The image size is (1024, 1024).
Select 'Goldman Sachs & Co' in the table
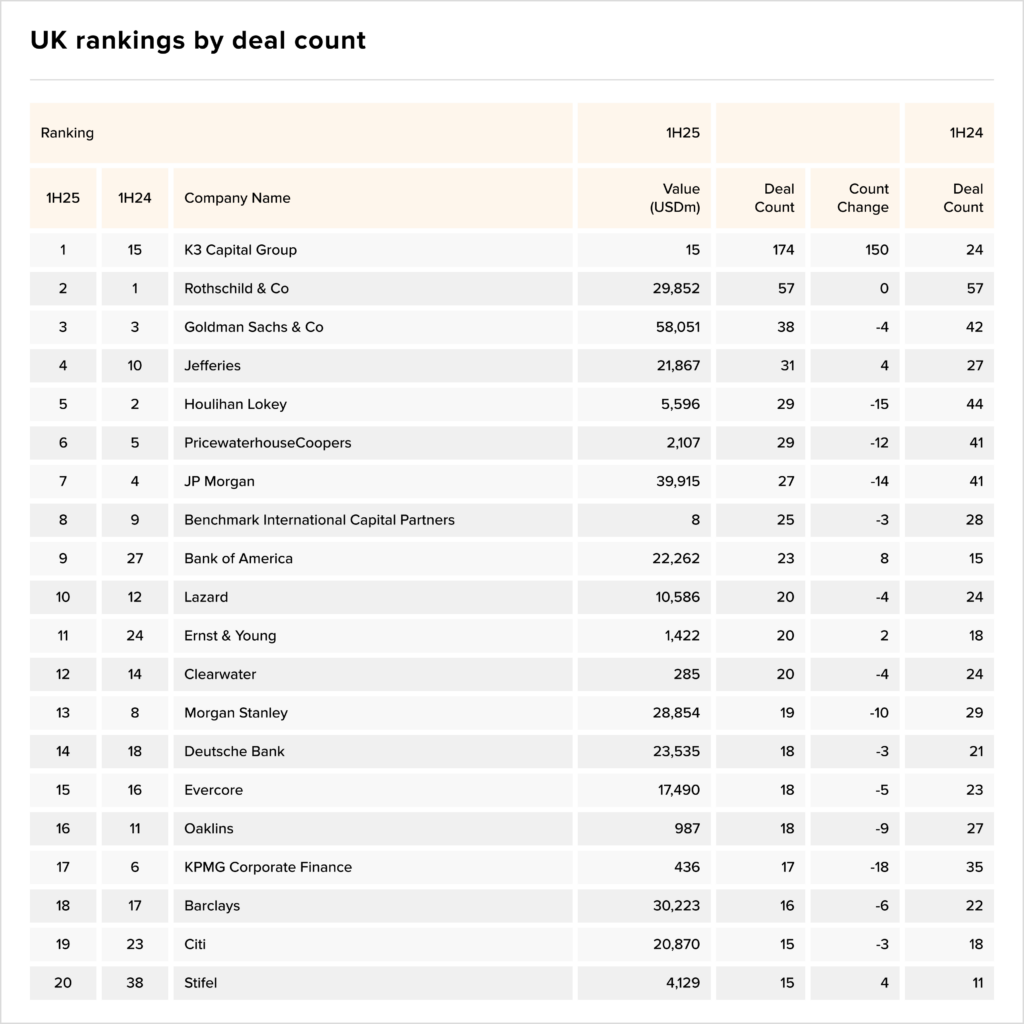tap(253, 327)
